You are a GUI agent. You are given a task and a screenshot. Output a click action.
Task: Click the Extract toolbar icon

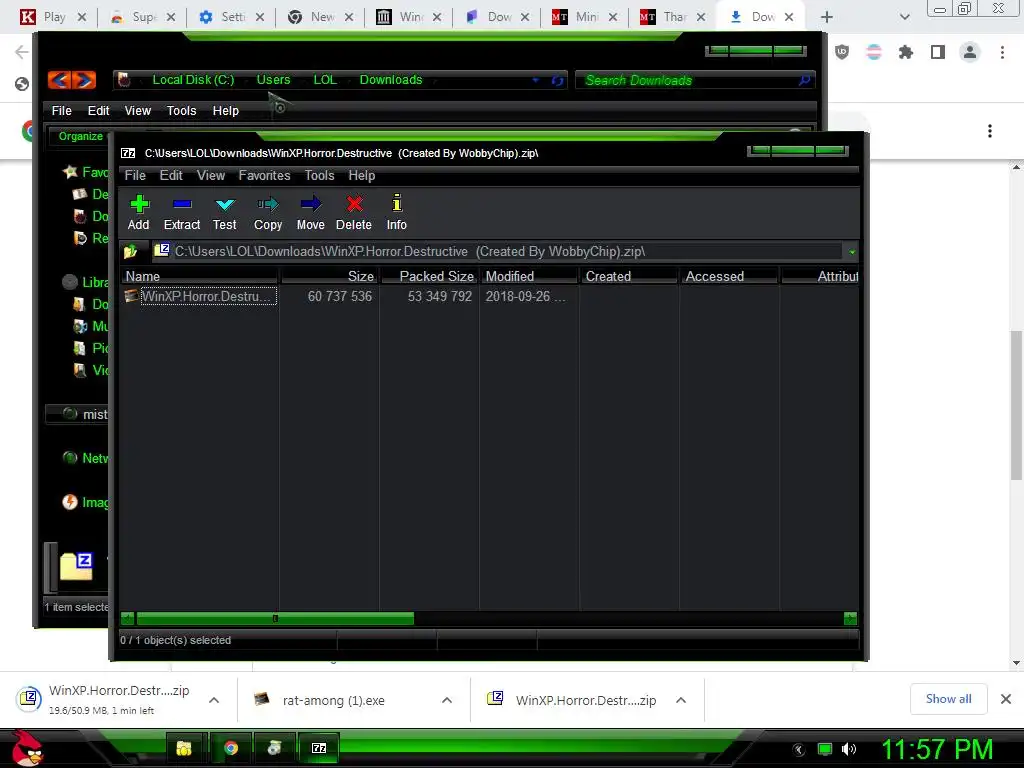tap(182, 212)
